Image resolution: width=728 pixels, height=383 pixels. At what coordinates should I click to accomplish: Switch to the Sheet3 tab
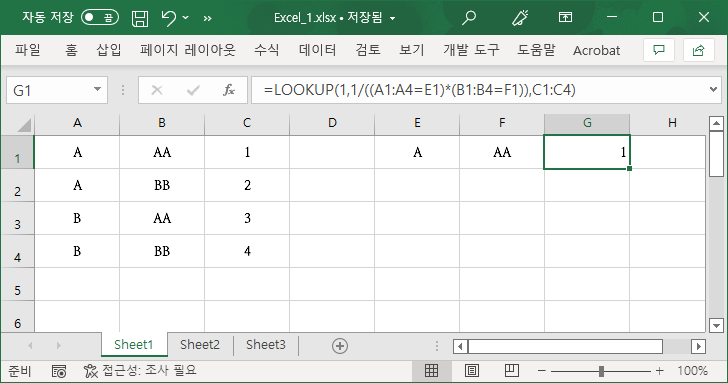tap(266, 344)
